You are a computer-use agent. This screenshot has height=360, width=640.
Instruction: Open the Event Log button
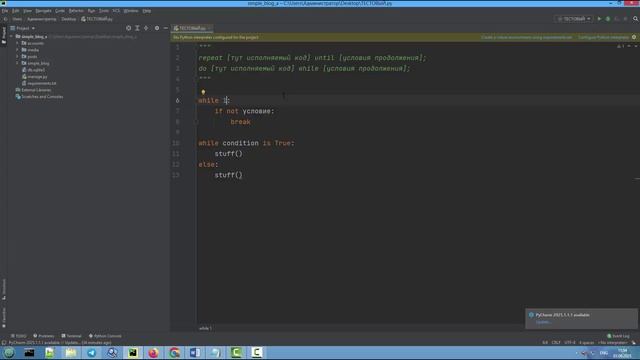618,336
